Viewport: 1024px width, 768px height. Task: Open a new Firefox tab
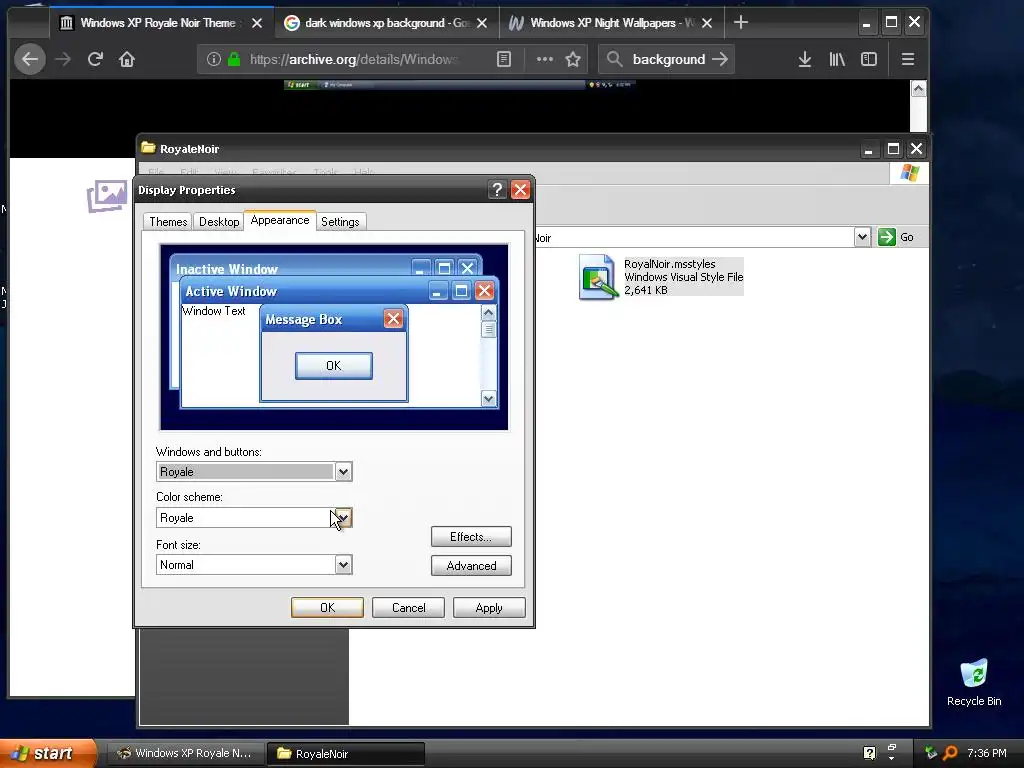[741, 23]
